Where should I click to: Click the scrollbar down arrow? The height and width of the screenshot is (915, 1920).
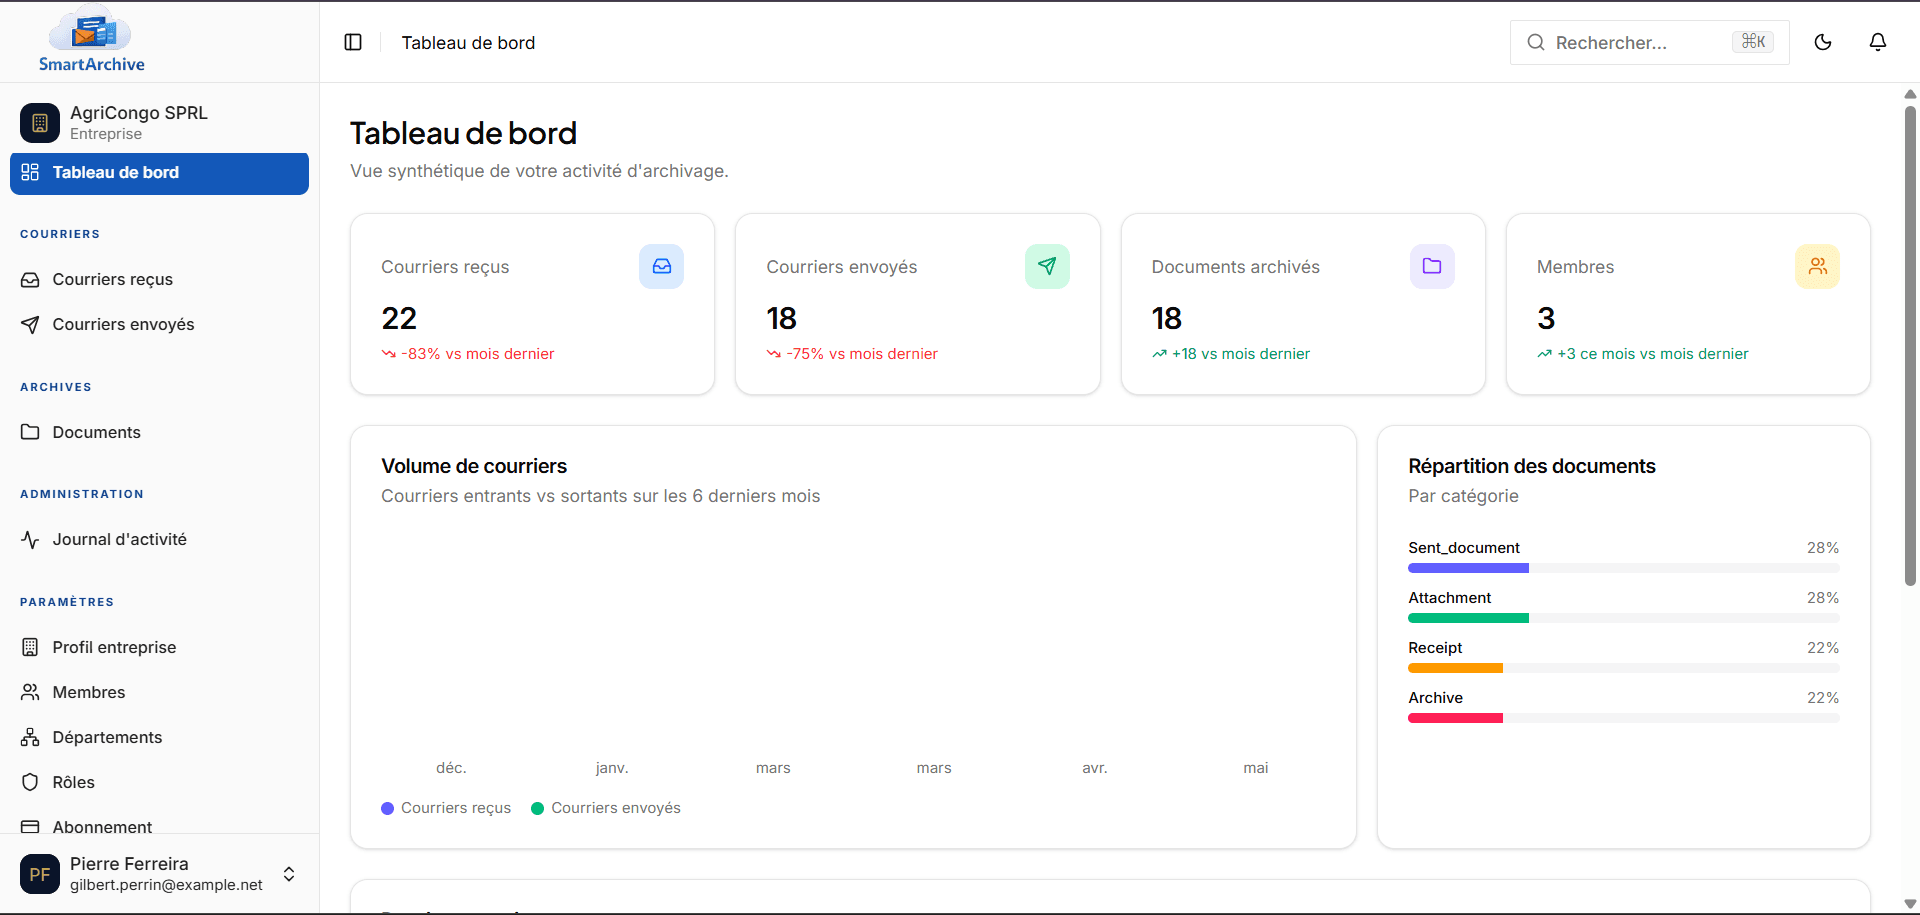pyautogui.click(x=1910, y=904)
